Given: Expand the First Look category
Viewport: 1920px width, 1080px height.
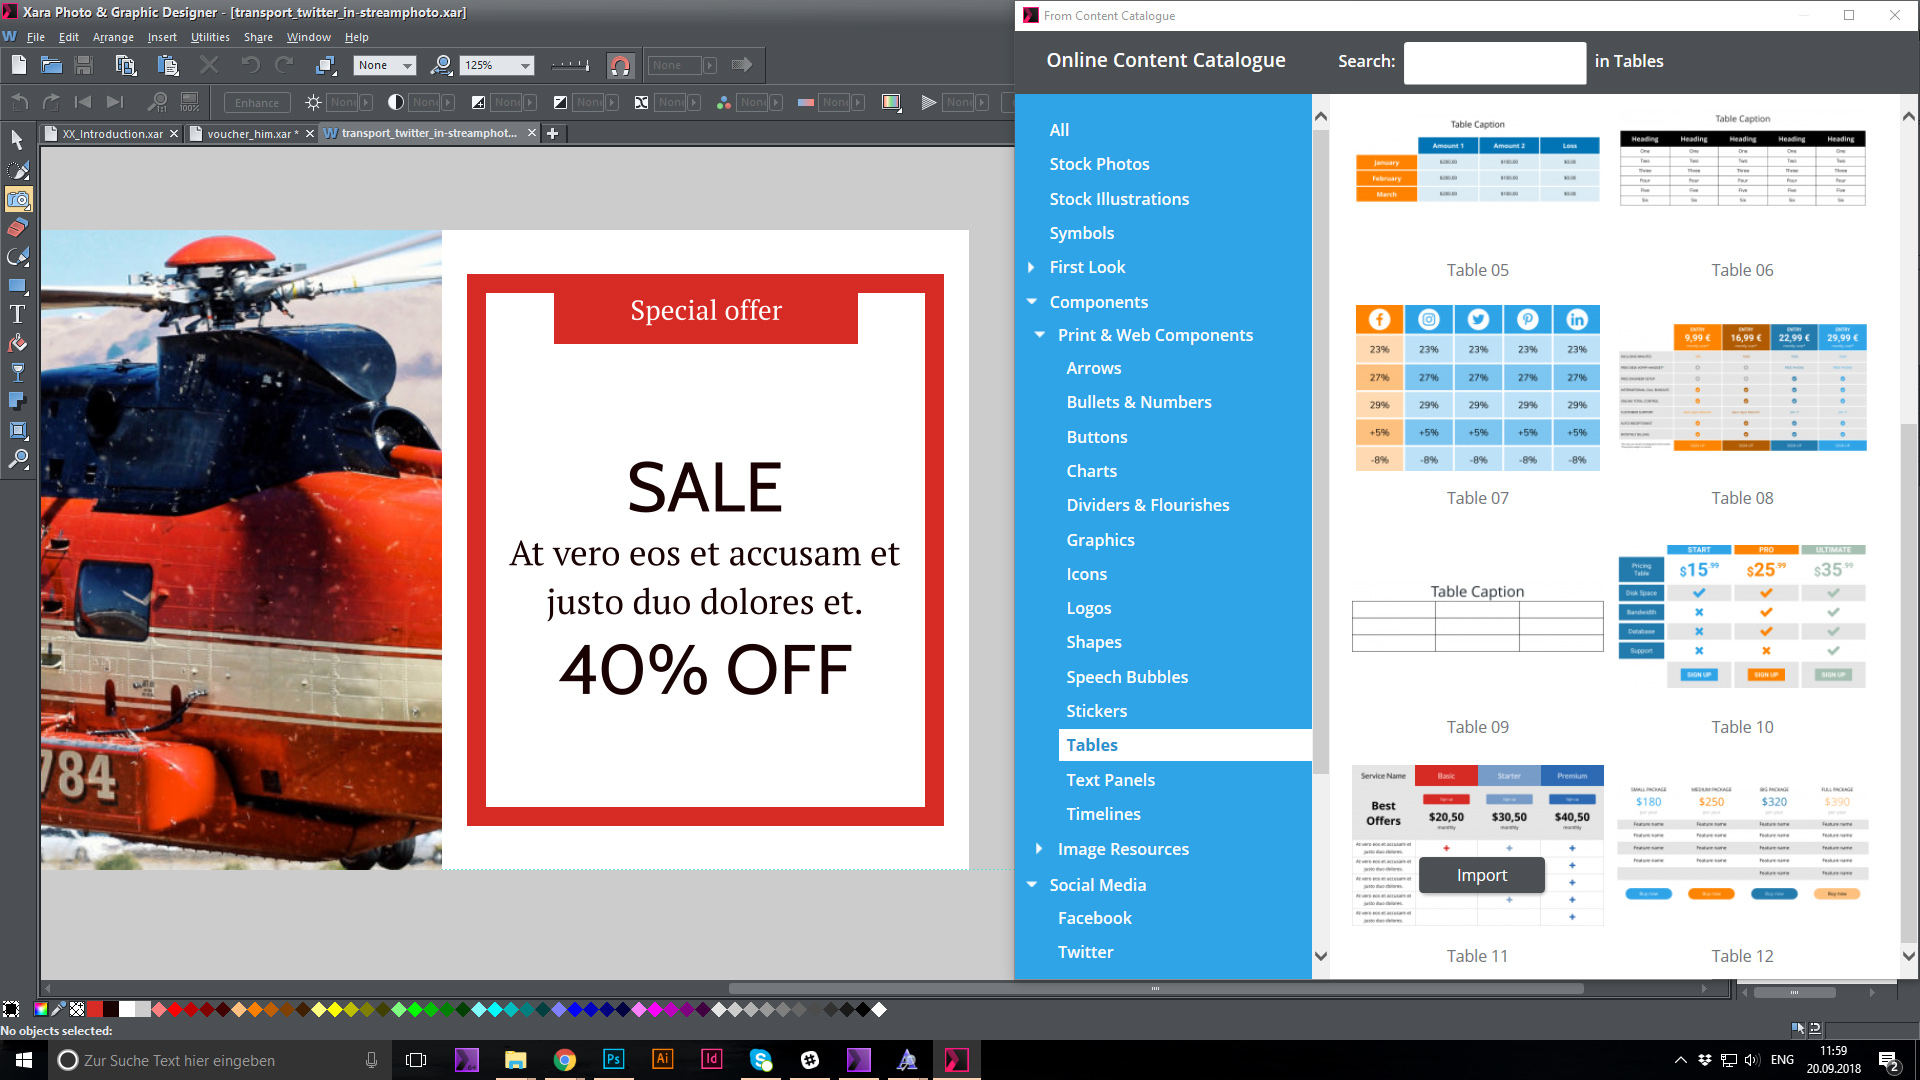Looking at the screenshot, I should click(x=1031, y=267).
